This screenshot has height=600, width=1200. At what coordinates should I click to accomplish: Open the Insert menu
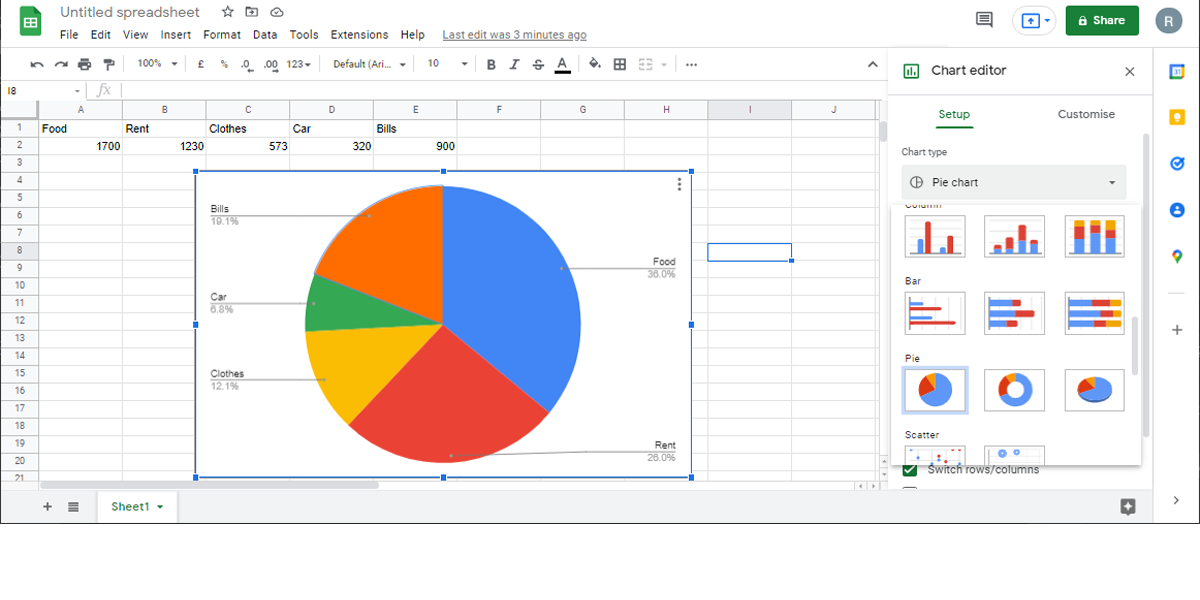click(176, 35)
